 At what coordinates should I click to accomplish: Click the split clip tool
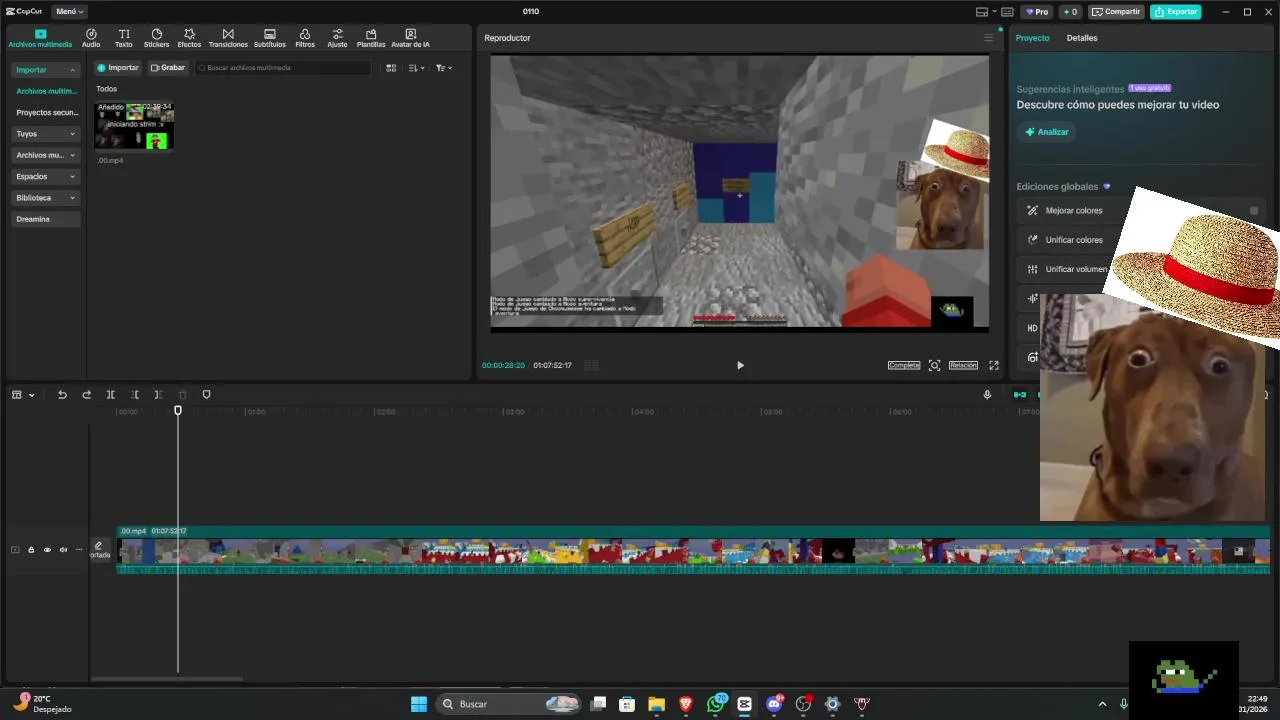coord(110,395)
